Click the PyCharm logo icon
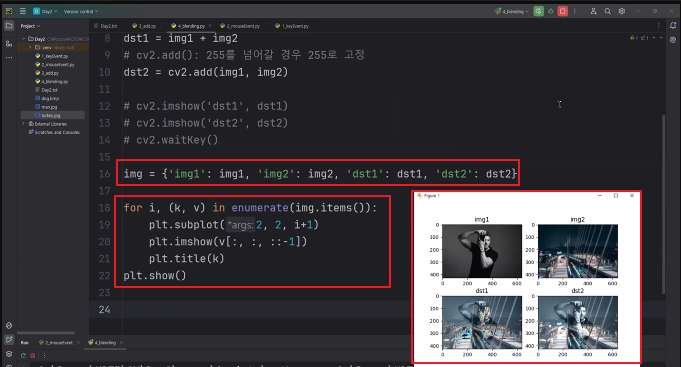Image resolution: width=681 pixels, height=367 pixels. coord(9,11)
